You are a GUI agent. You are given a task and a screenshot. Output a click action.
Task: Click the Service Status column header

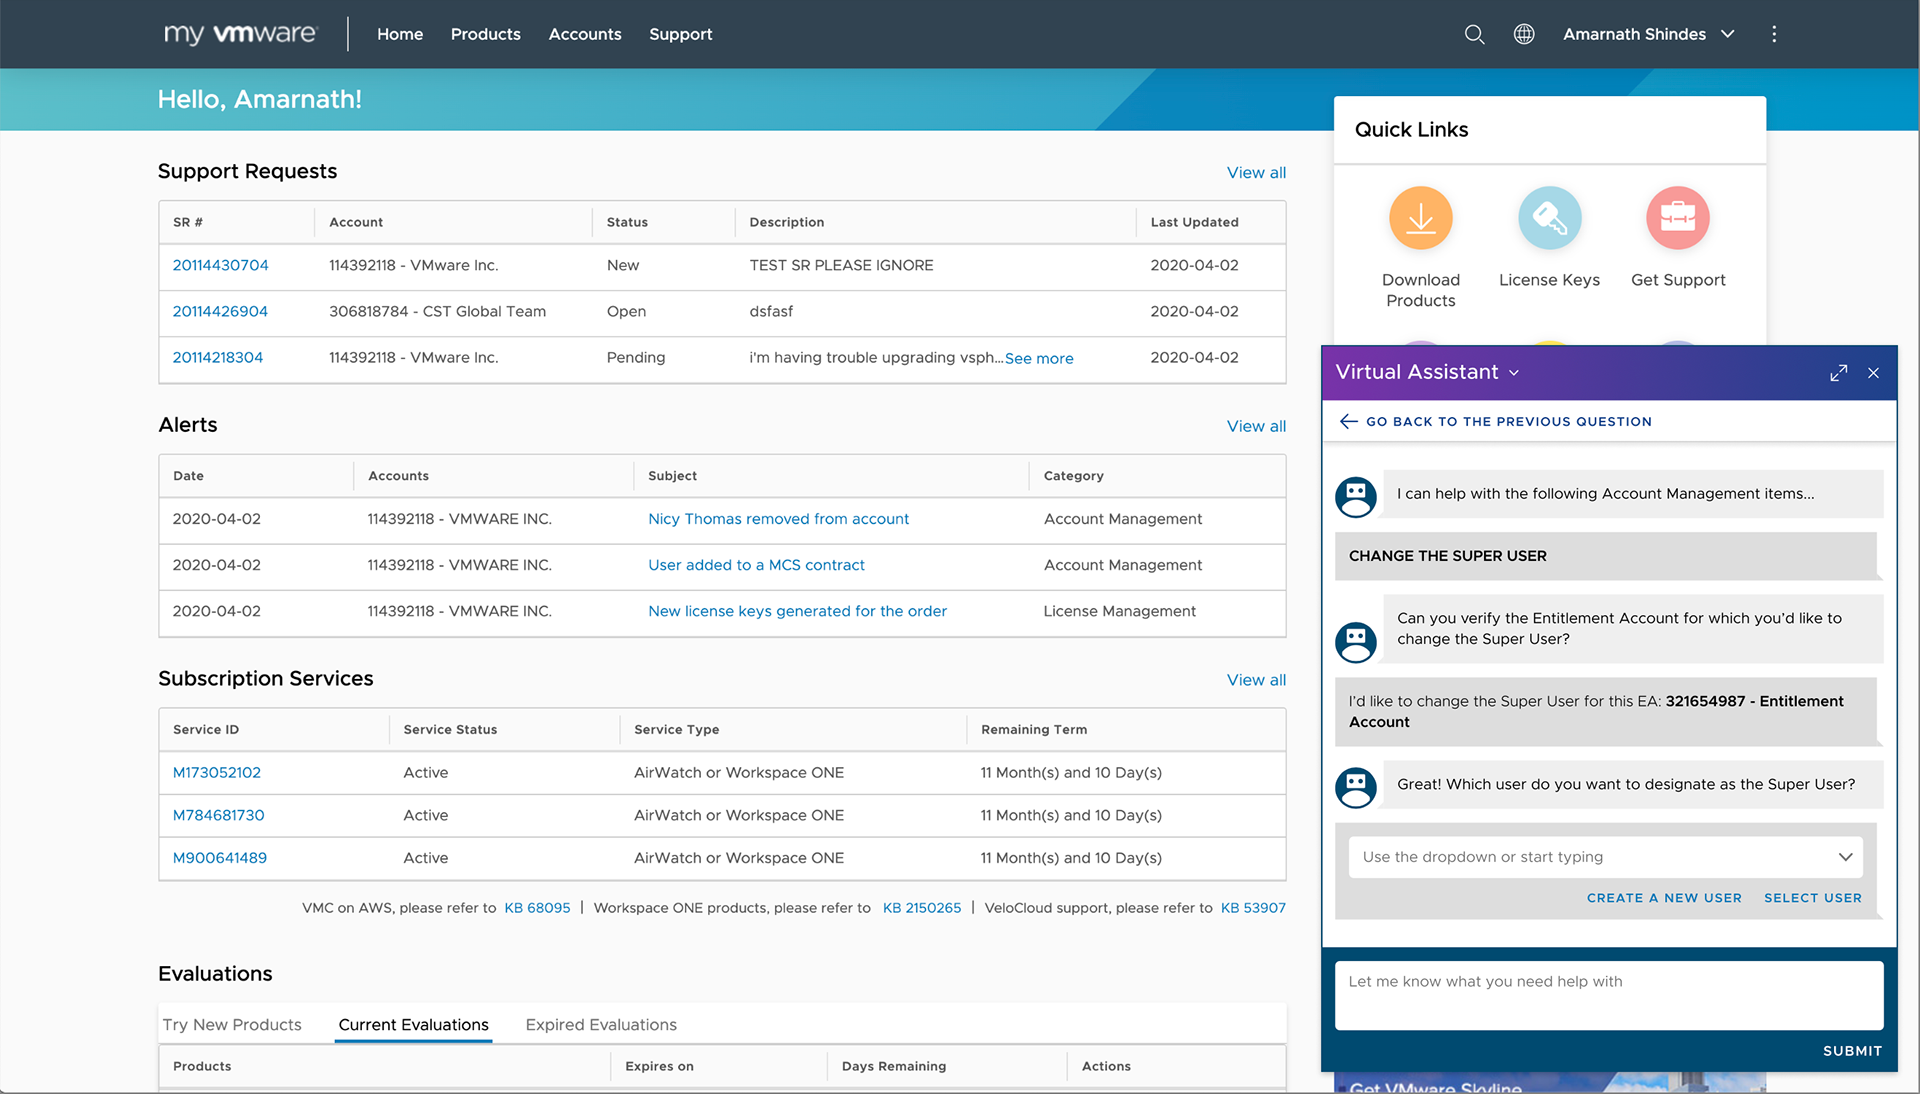pos(450,729)
